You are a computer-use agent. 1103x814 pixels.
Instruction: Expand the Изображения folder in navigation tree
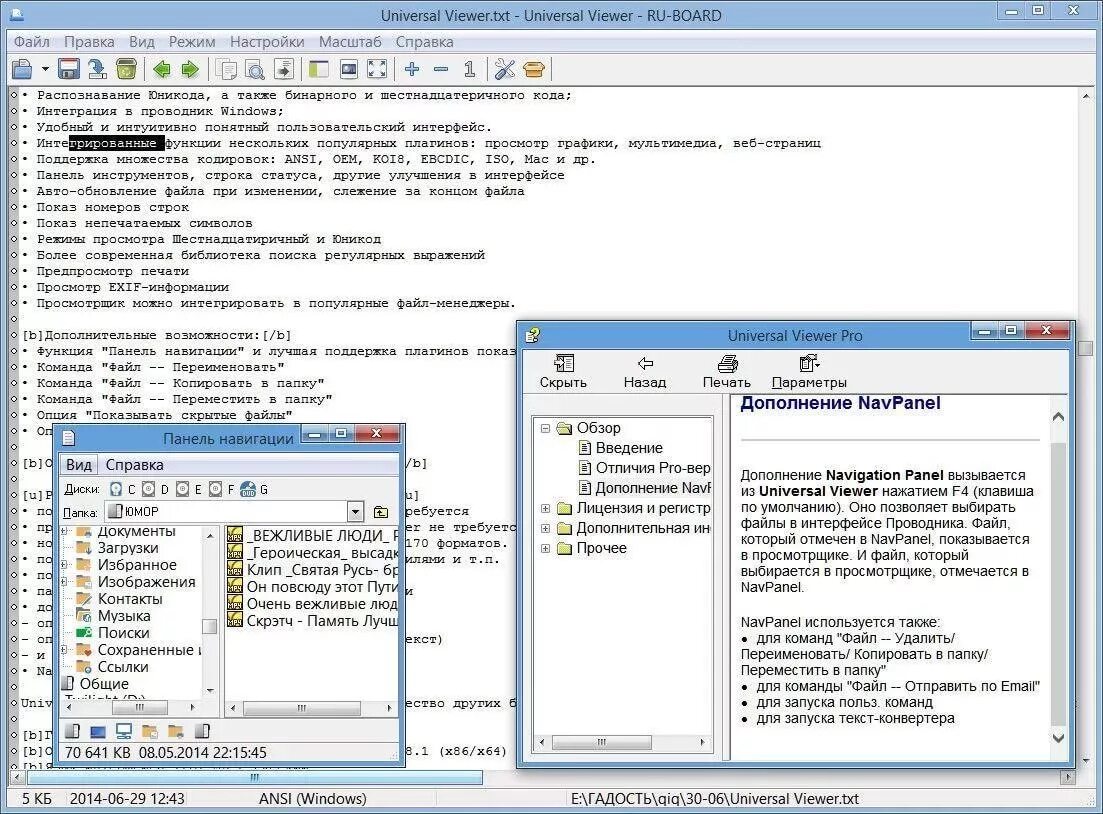(x=65, y=582)
